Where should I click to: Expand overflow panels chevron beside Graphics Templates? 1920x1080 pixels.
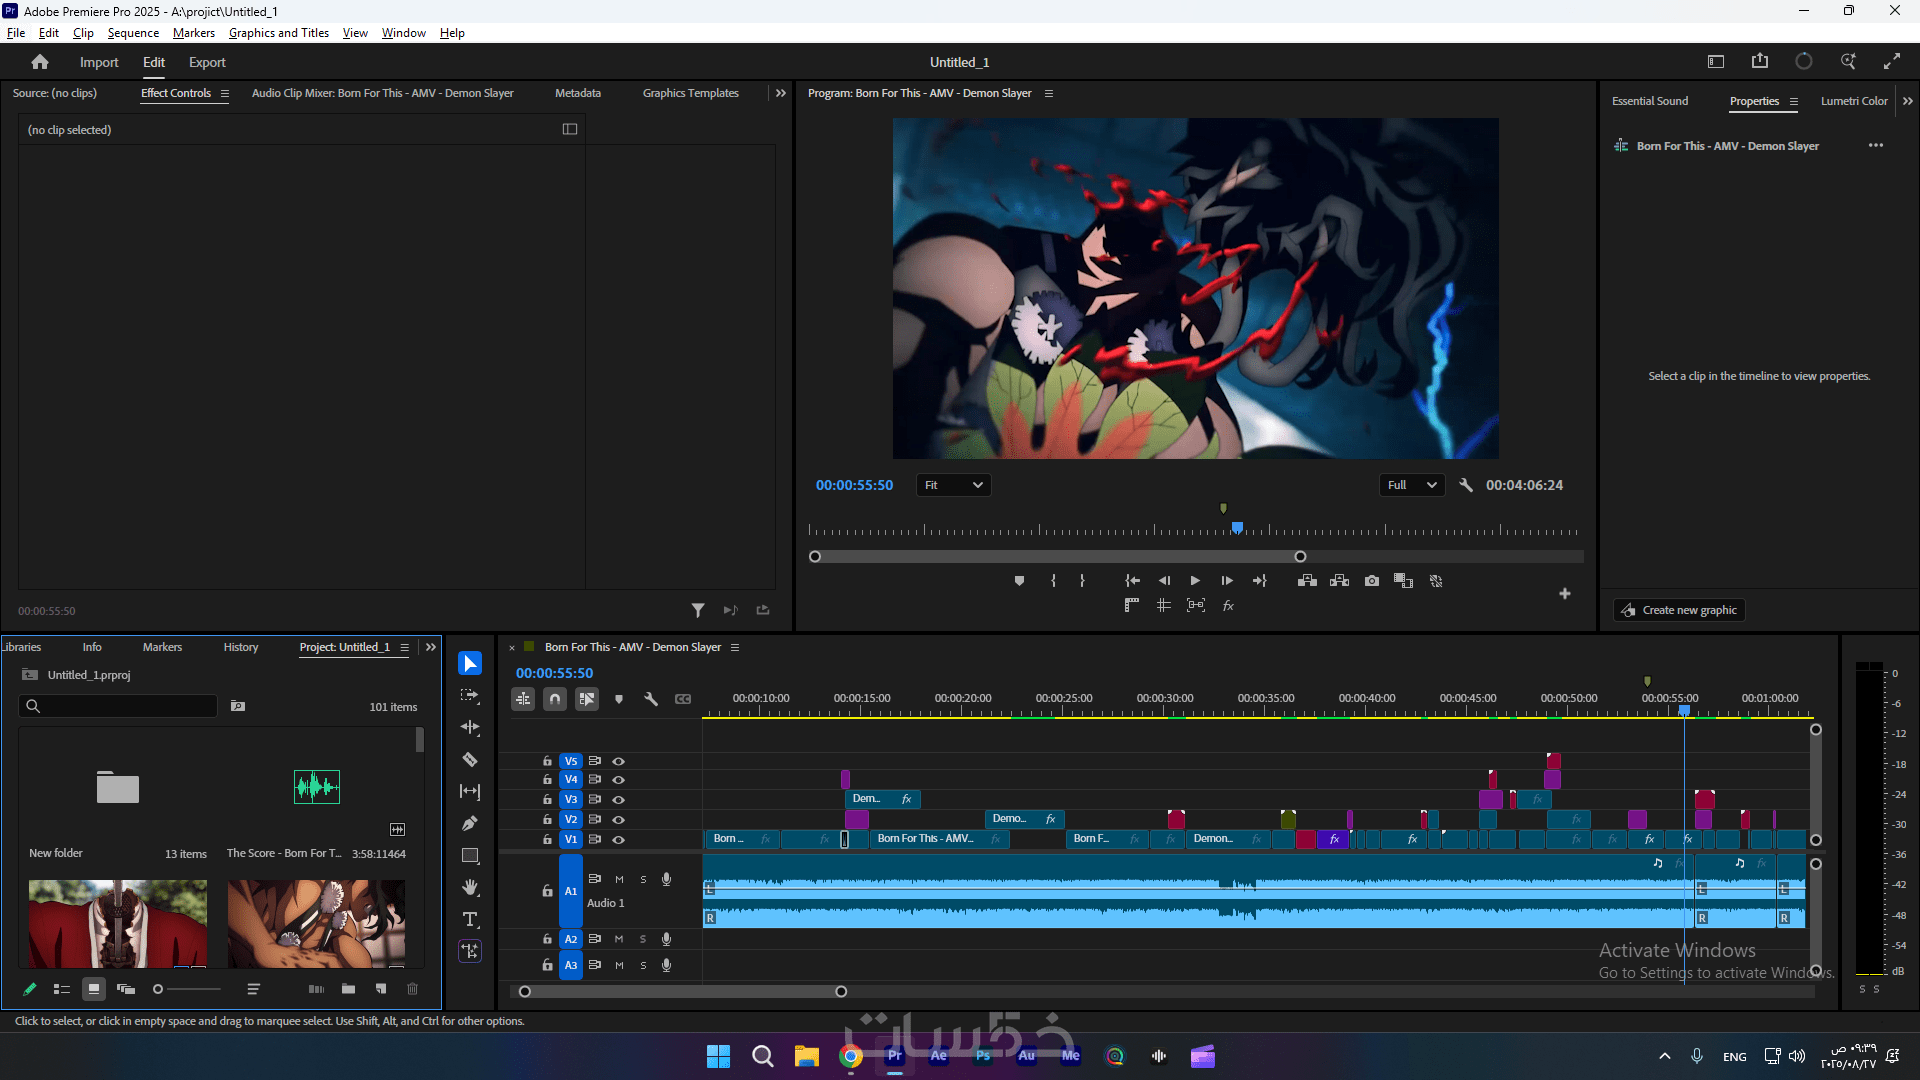781,93
